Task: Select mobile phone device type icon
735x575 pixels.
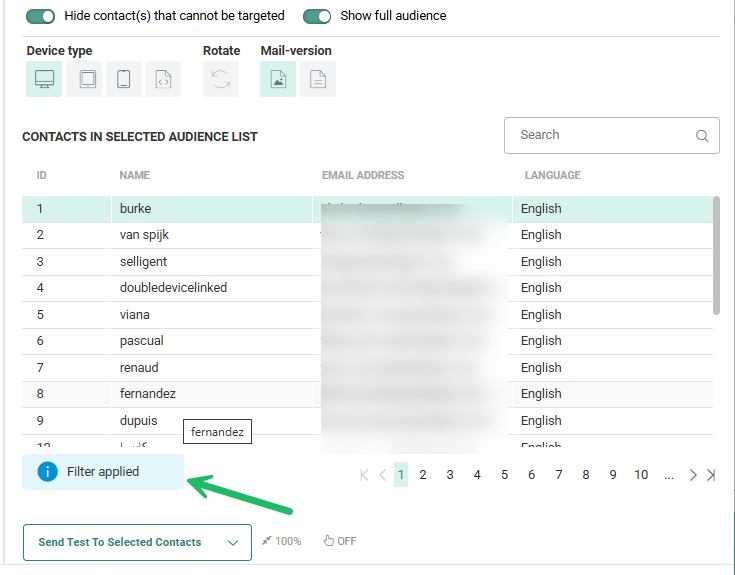Action: [x=124, y=79]
